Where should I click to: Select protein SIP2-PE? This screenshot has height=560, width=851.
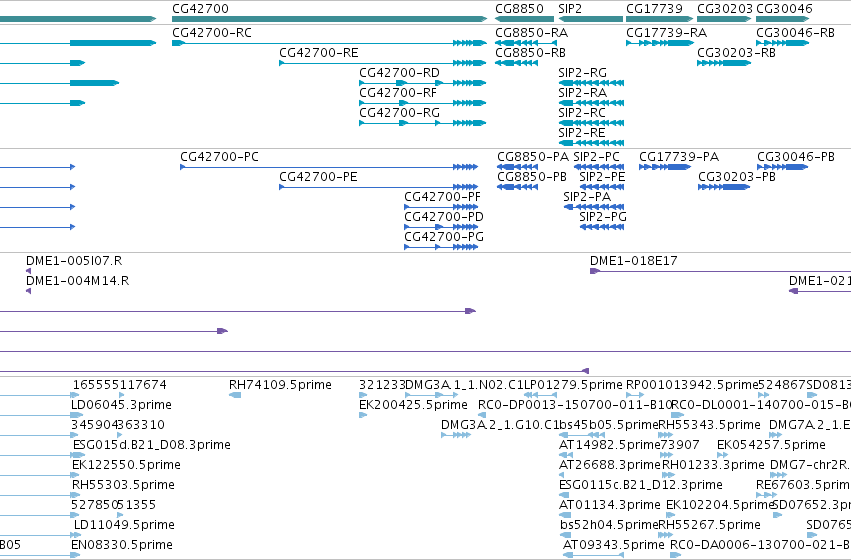[602, 187]
